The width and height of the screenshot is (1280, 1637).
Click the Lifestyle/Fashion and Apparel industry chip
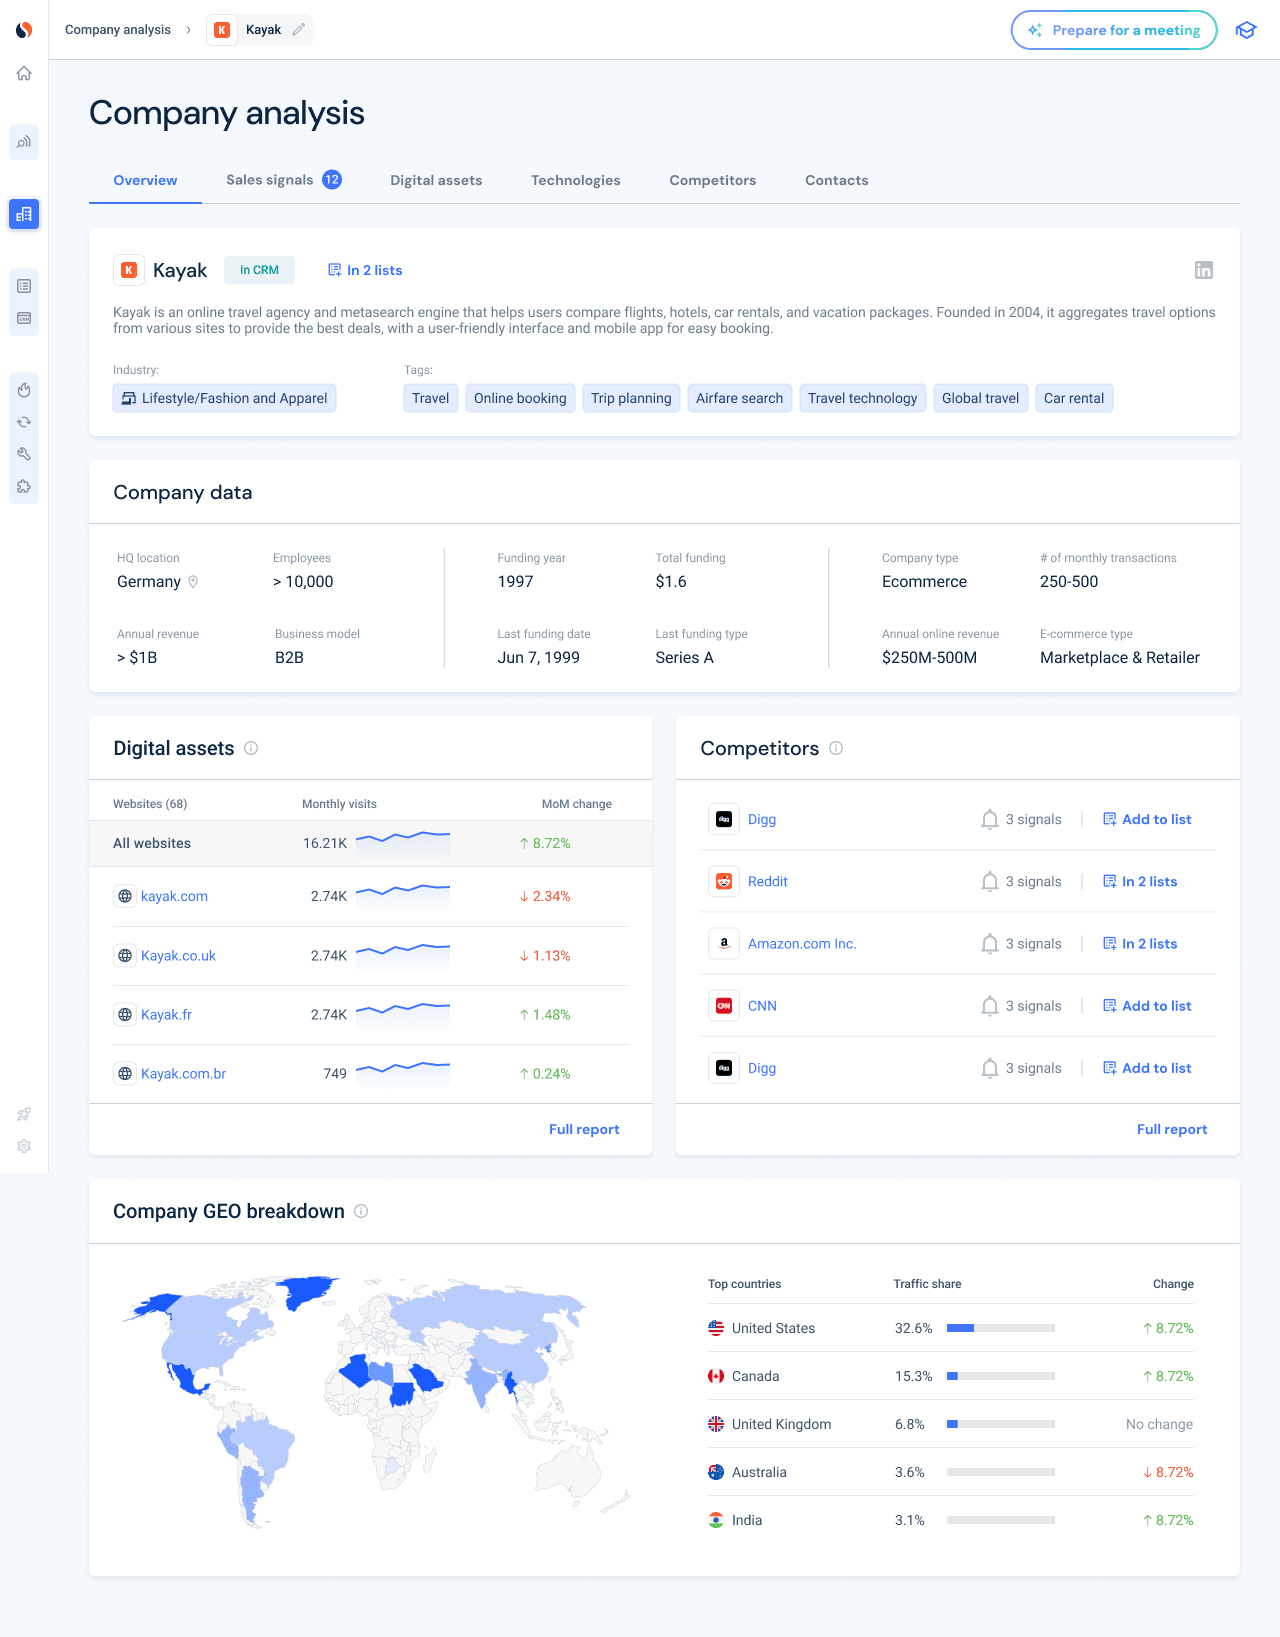tap(225, 398)
